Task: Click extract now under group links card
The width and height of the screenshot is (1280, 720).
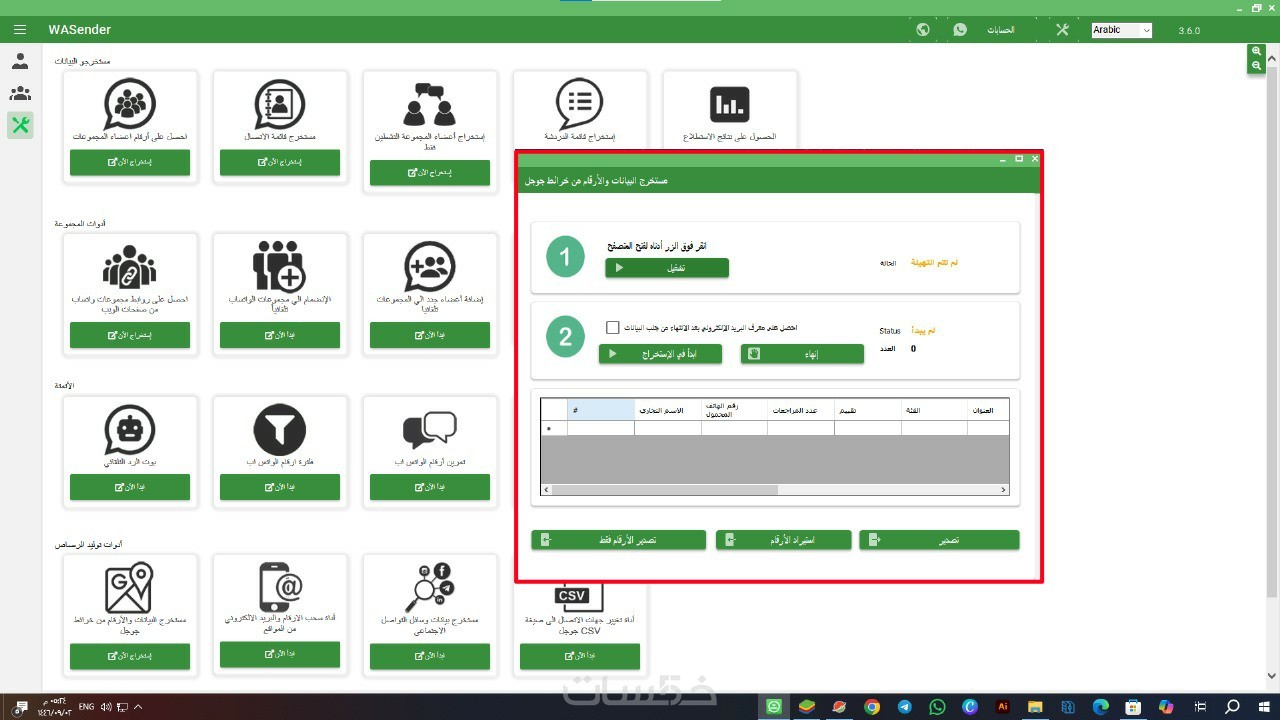Action: [130, 335]
